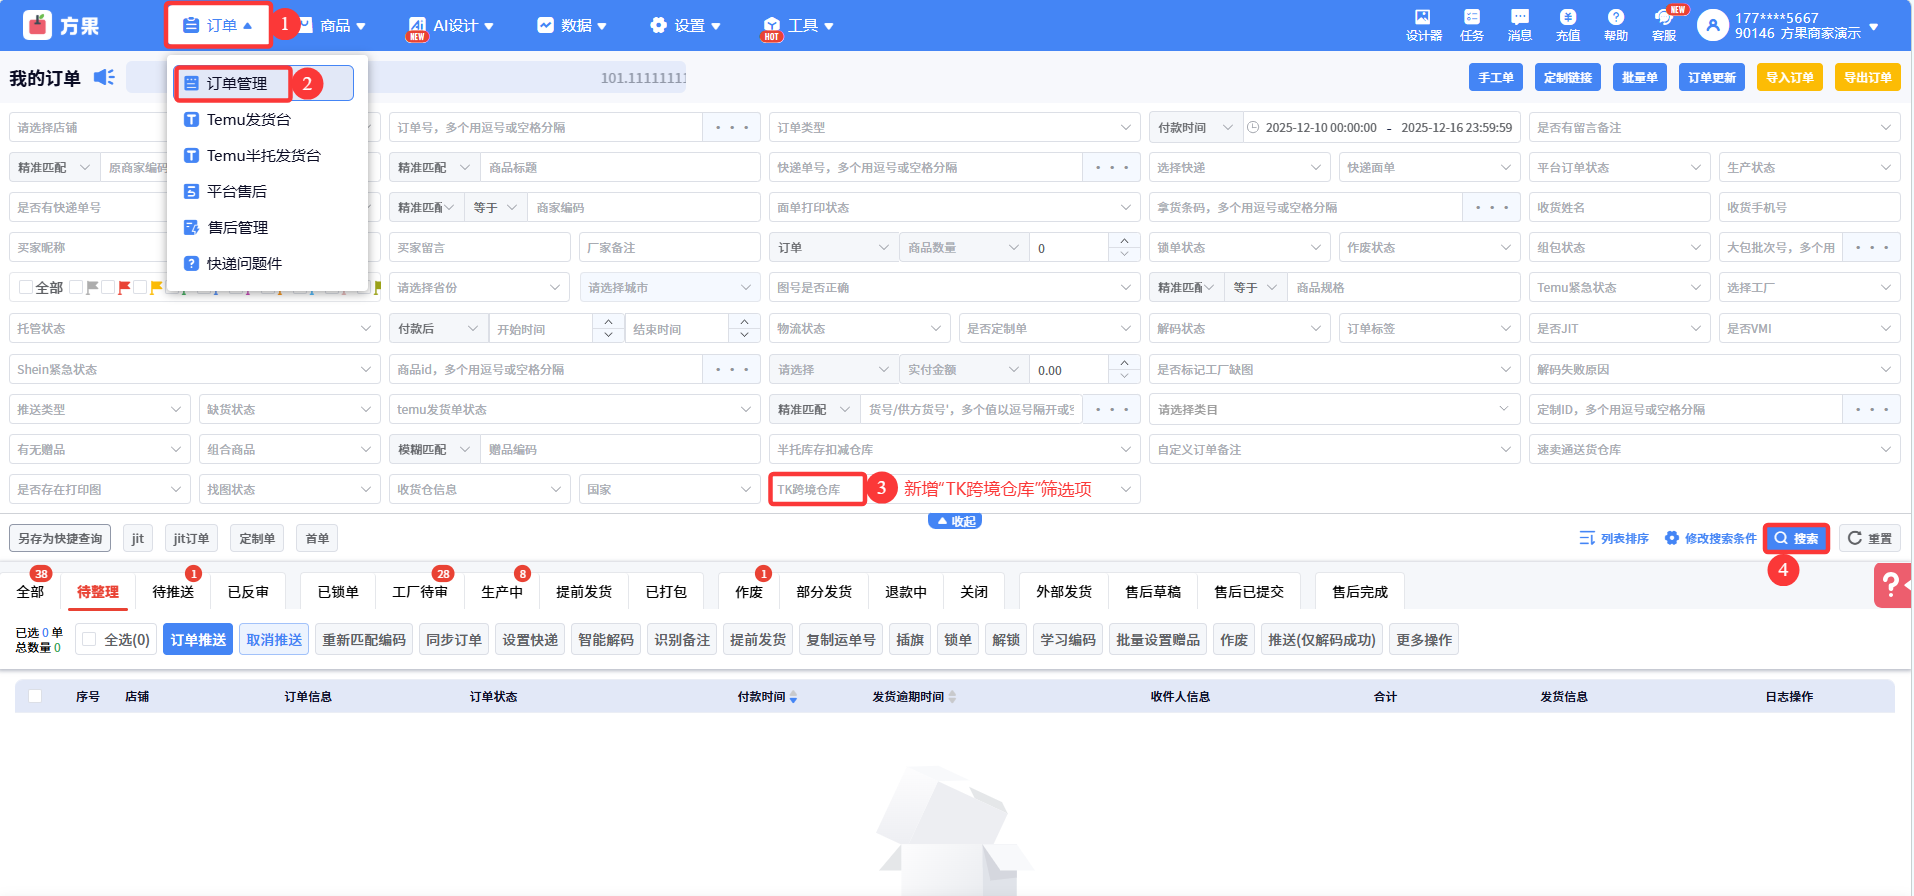The width and height of the screenshot is (1914, 896).
Task: Click the 方果 logo icon
Action: tap(37, 25)
